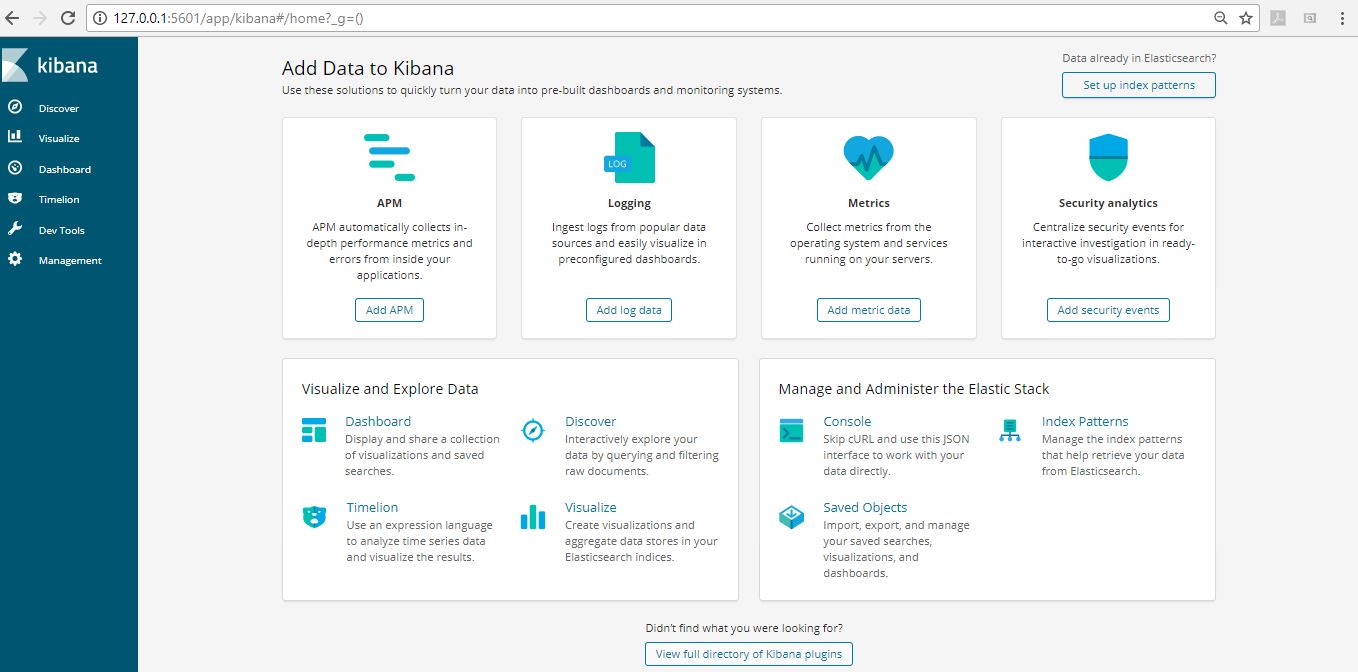Click the Add security events button
The image size is (1358, 672).
[1107, 309]
